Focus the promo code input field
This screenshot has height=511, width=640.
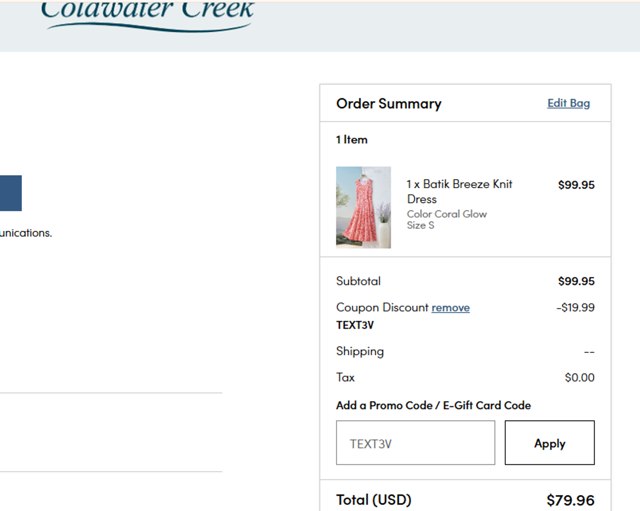[415, 443]
